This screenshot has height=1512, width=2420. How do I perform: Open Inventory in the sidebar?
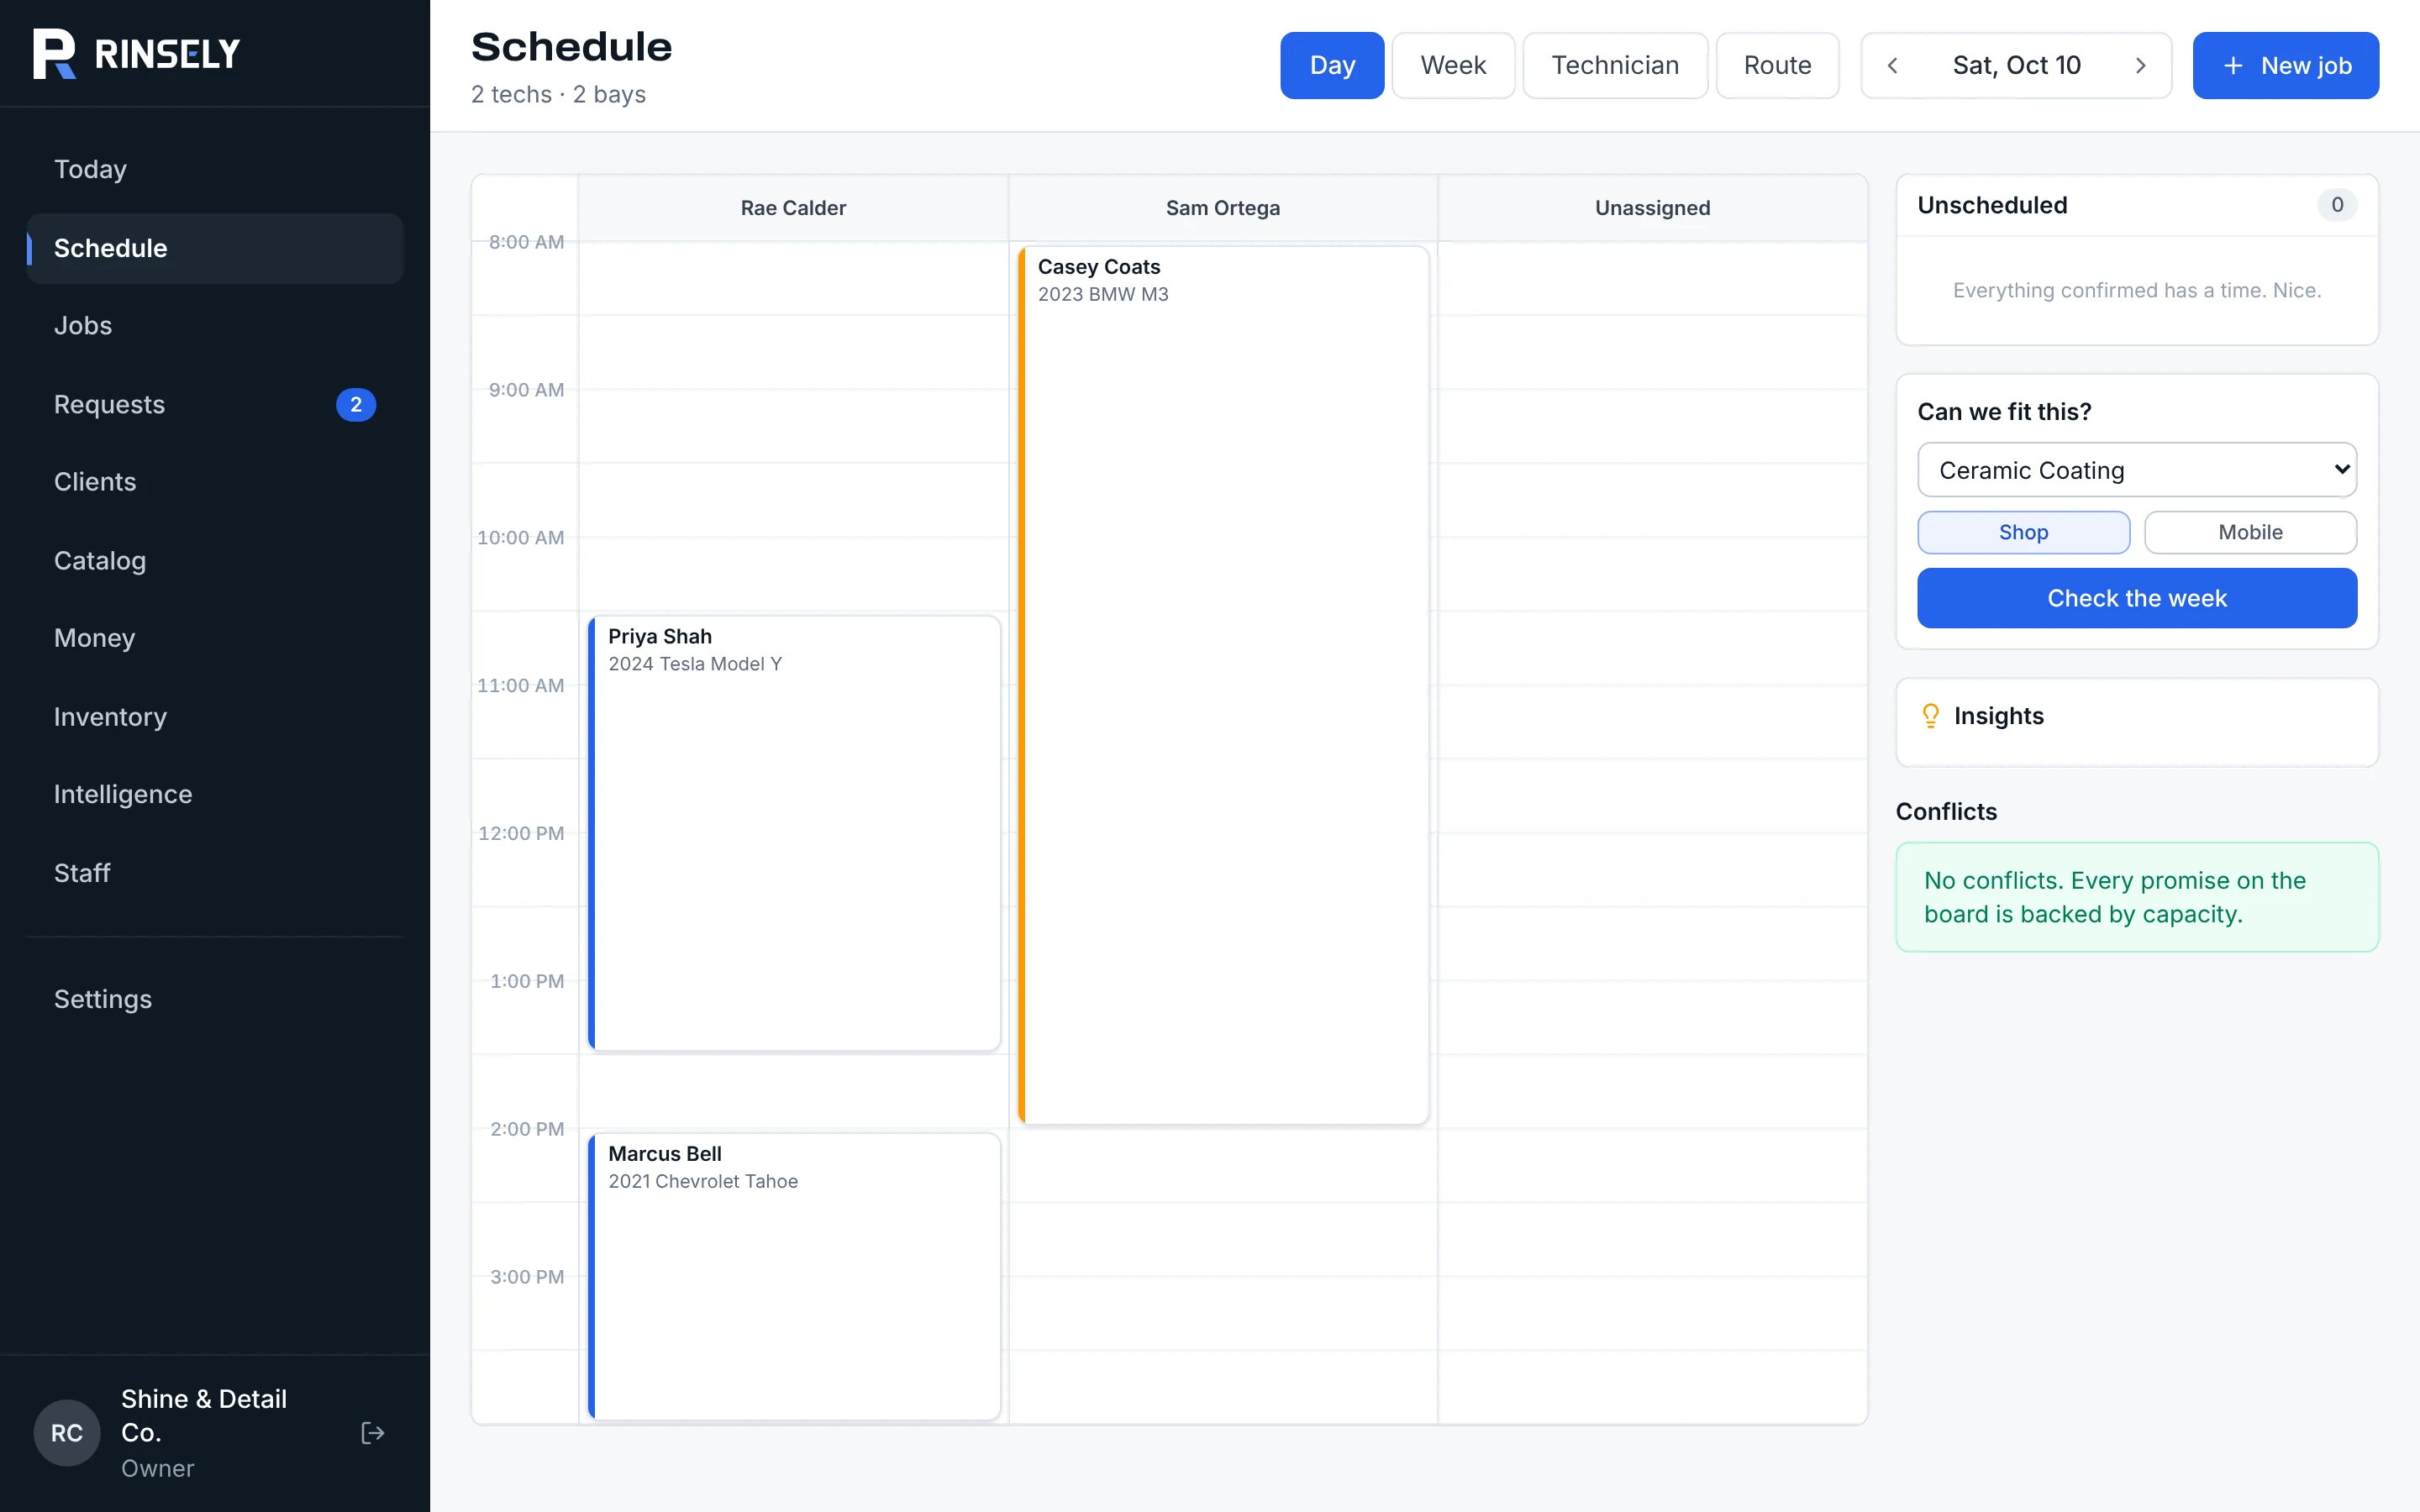point(215,717)
